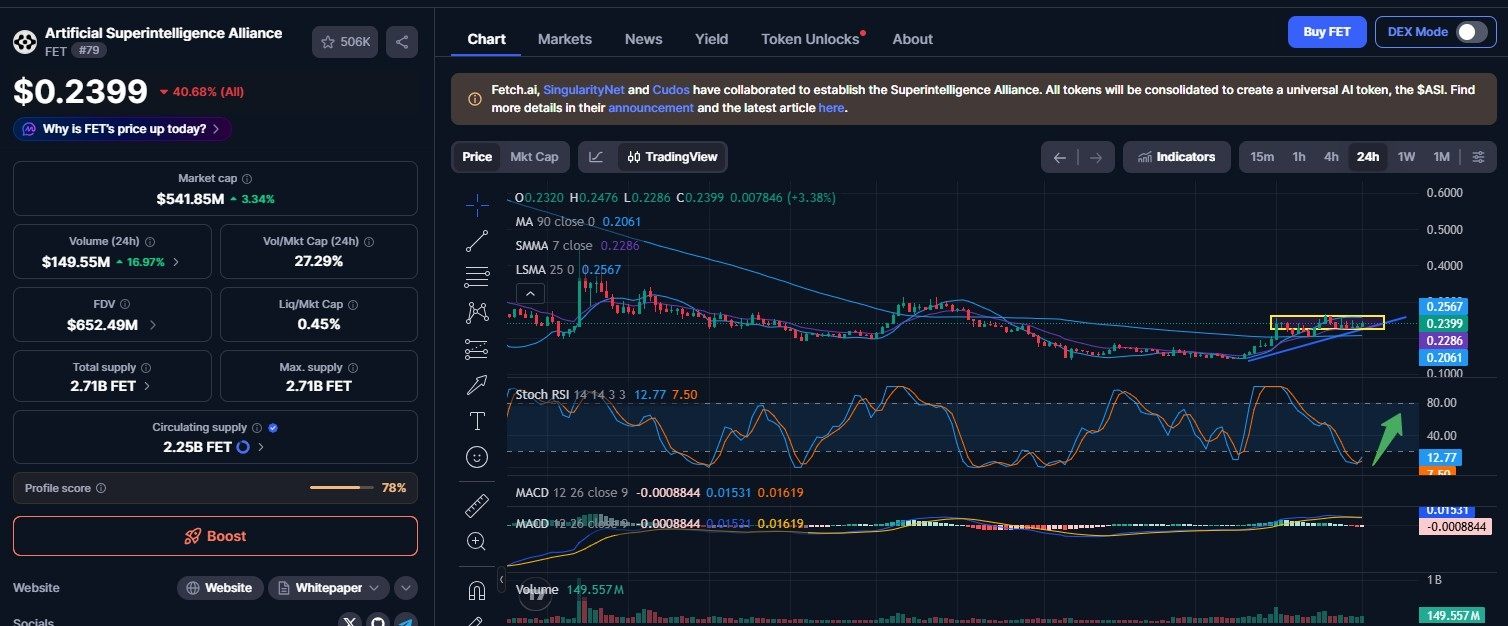
Task: Click the Stoch RSI indicator legend
Action: pos(606,395)
